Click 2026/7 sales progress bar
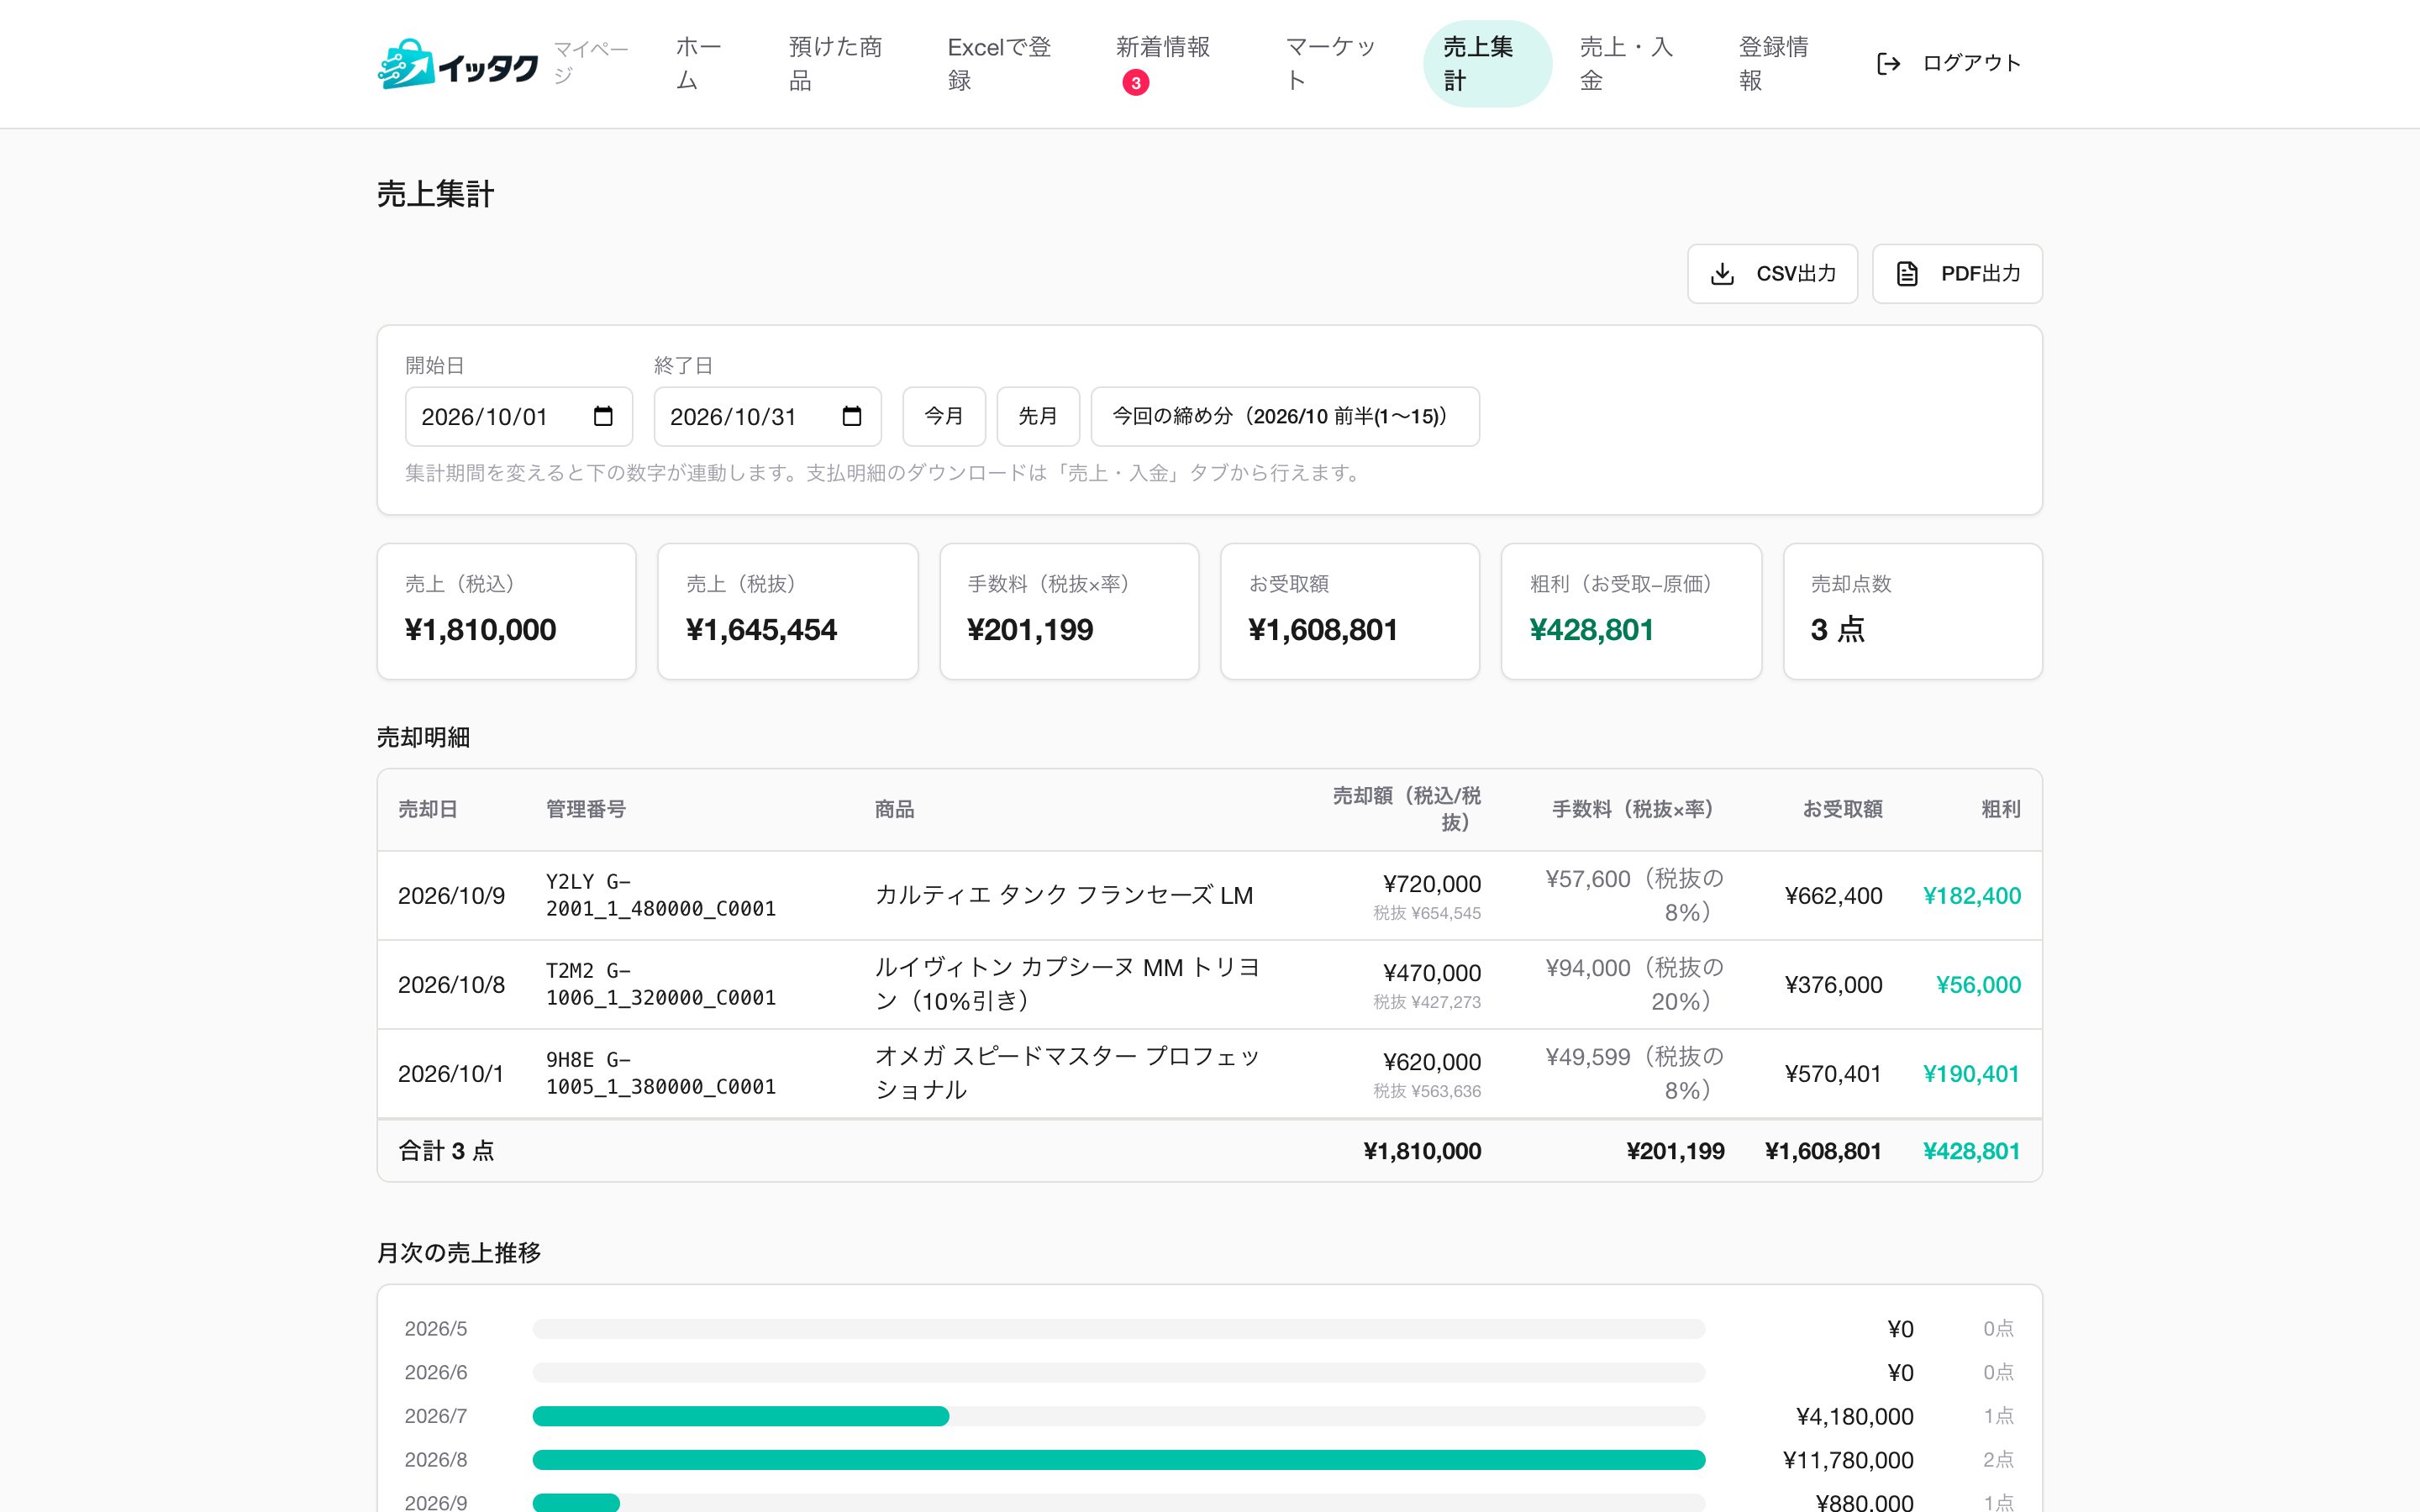Viewport: 2420px width, 1512px height. tap(1119, 1416)
